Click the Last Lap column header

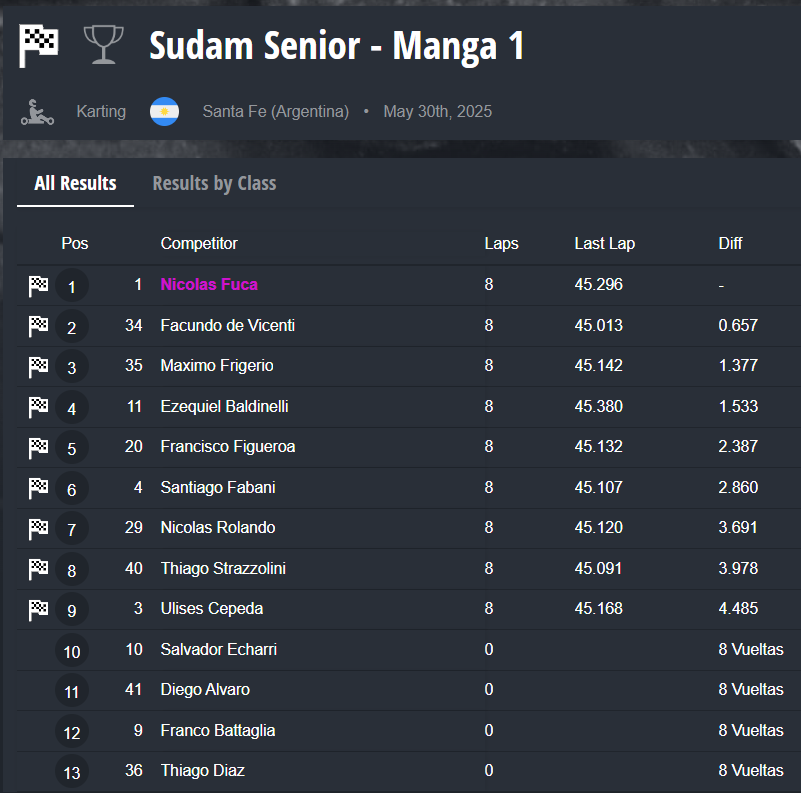coord(604,243)
